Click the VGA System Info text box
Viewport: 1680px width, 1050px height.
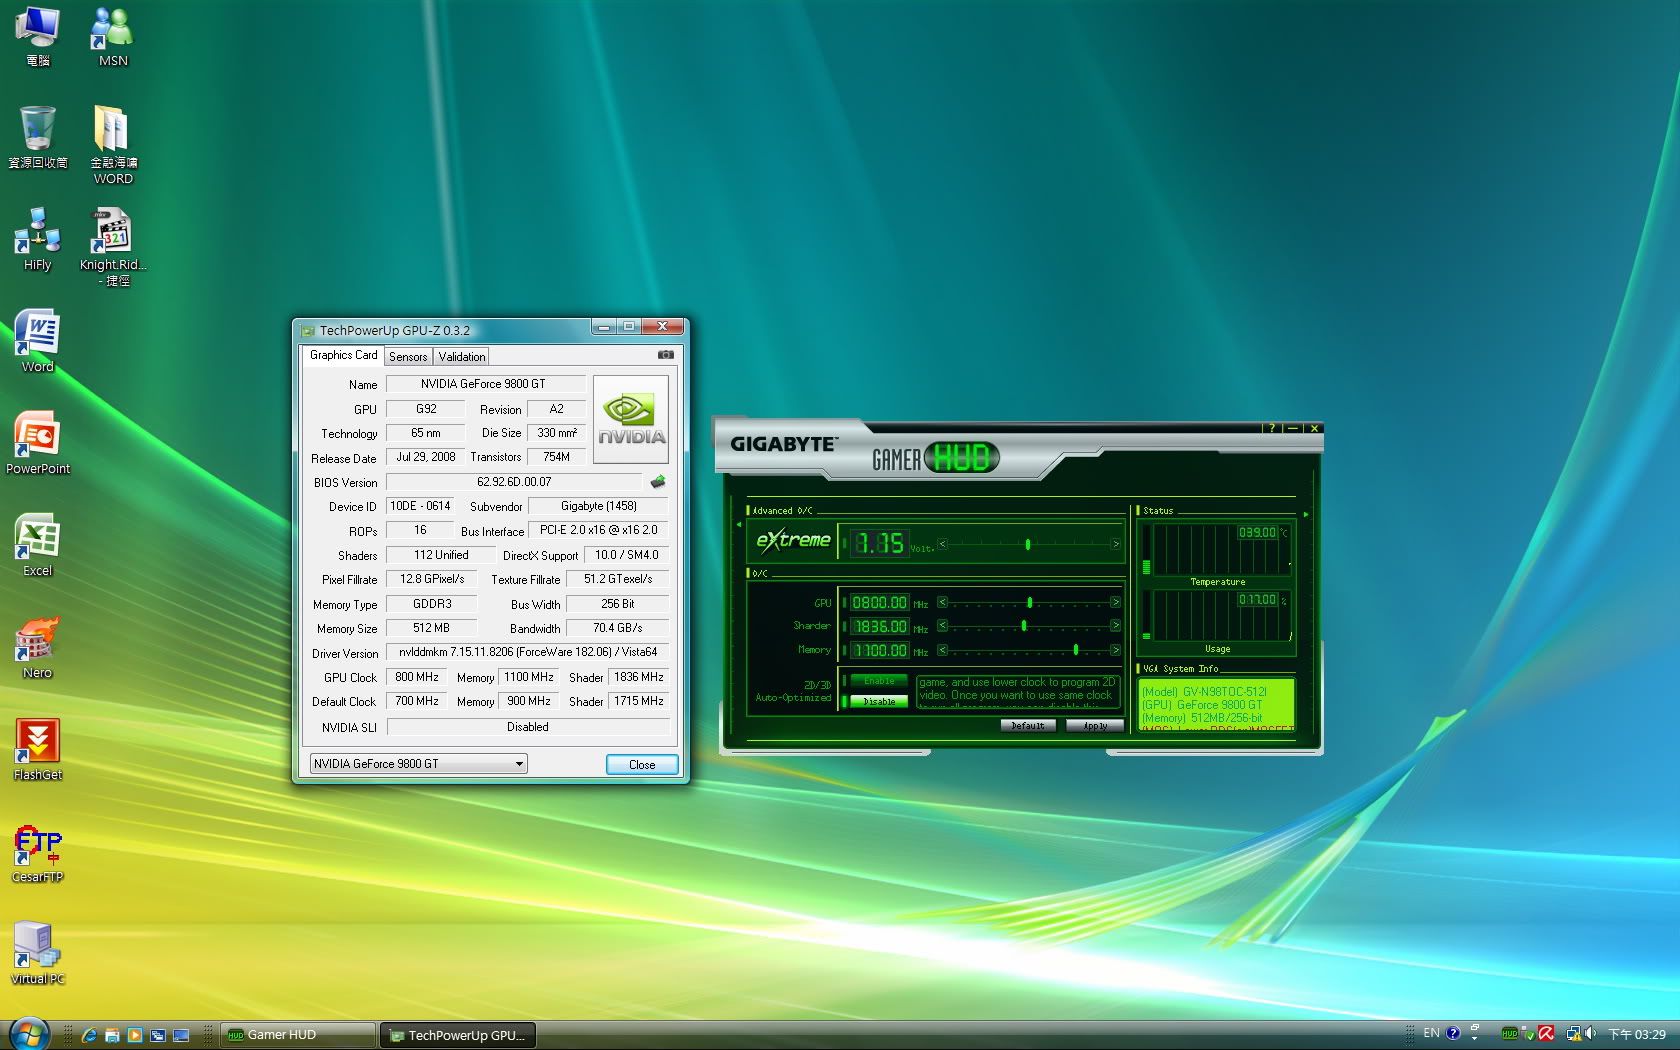1217,705
